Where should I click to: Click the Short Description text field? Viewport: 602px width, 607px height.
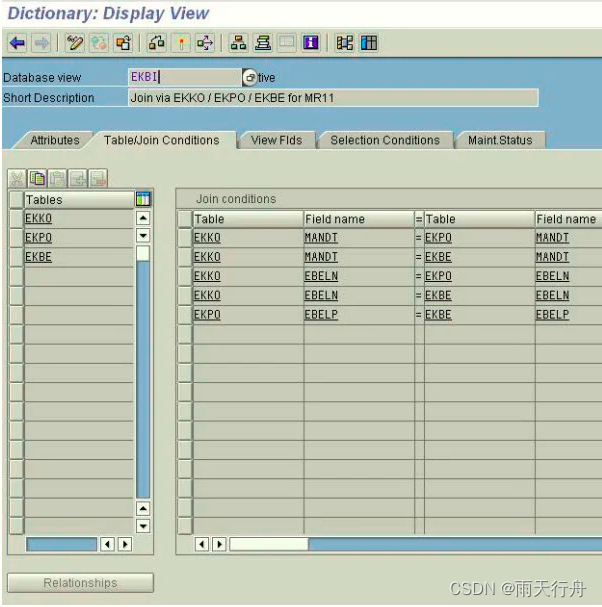click(x=333, y=98)
